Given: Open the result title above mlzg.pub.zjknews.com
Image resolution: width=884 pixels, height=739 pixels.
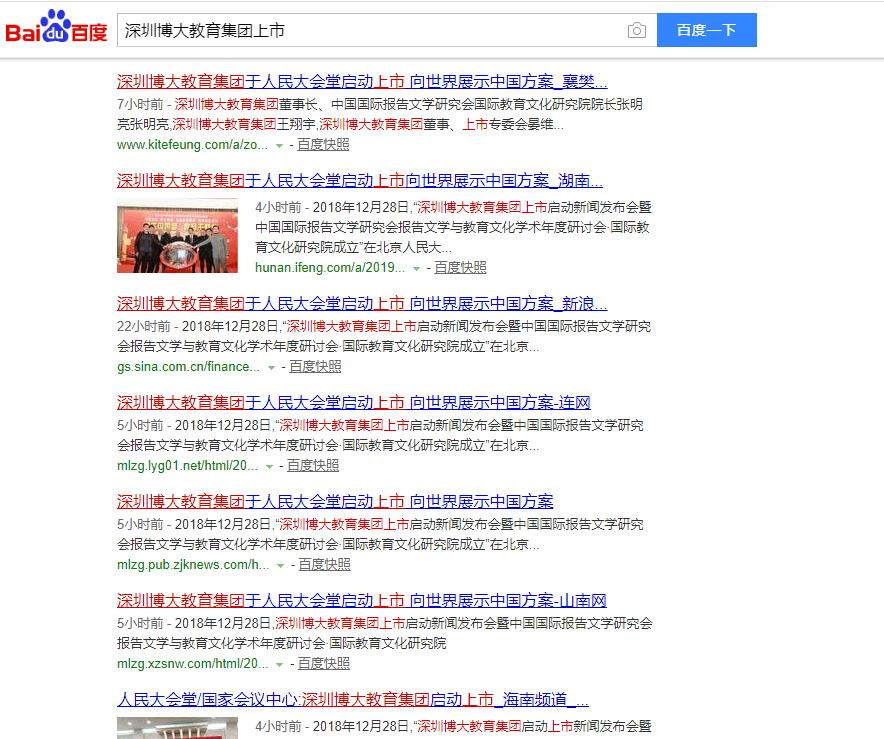Looking at the screenshot, I should [x=335, y=501].
